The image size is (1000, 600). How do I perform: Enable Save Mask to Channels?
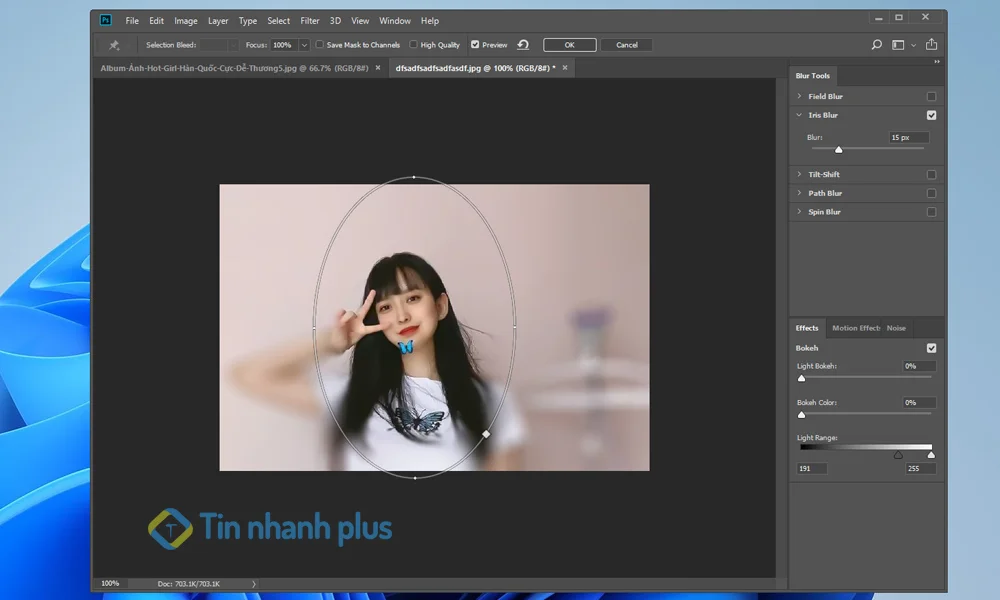pos(318,45)
